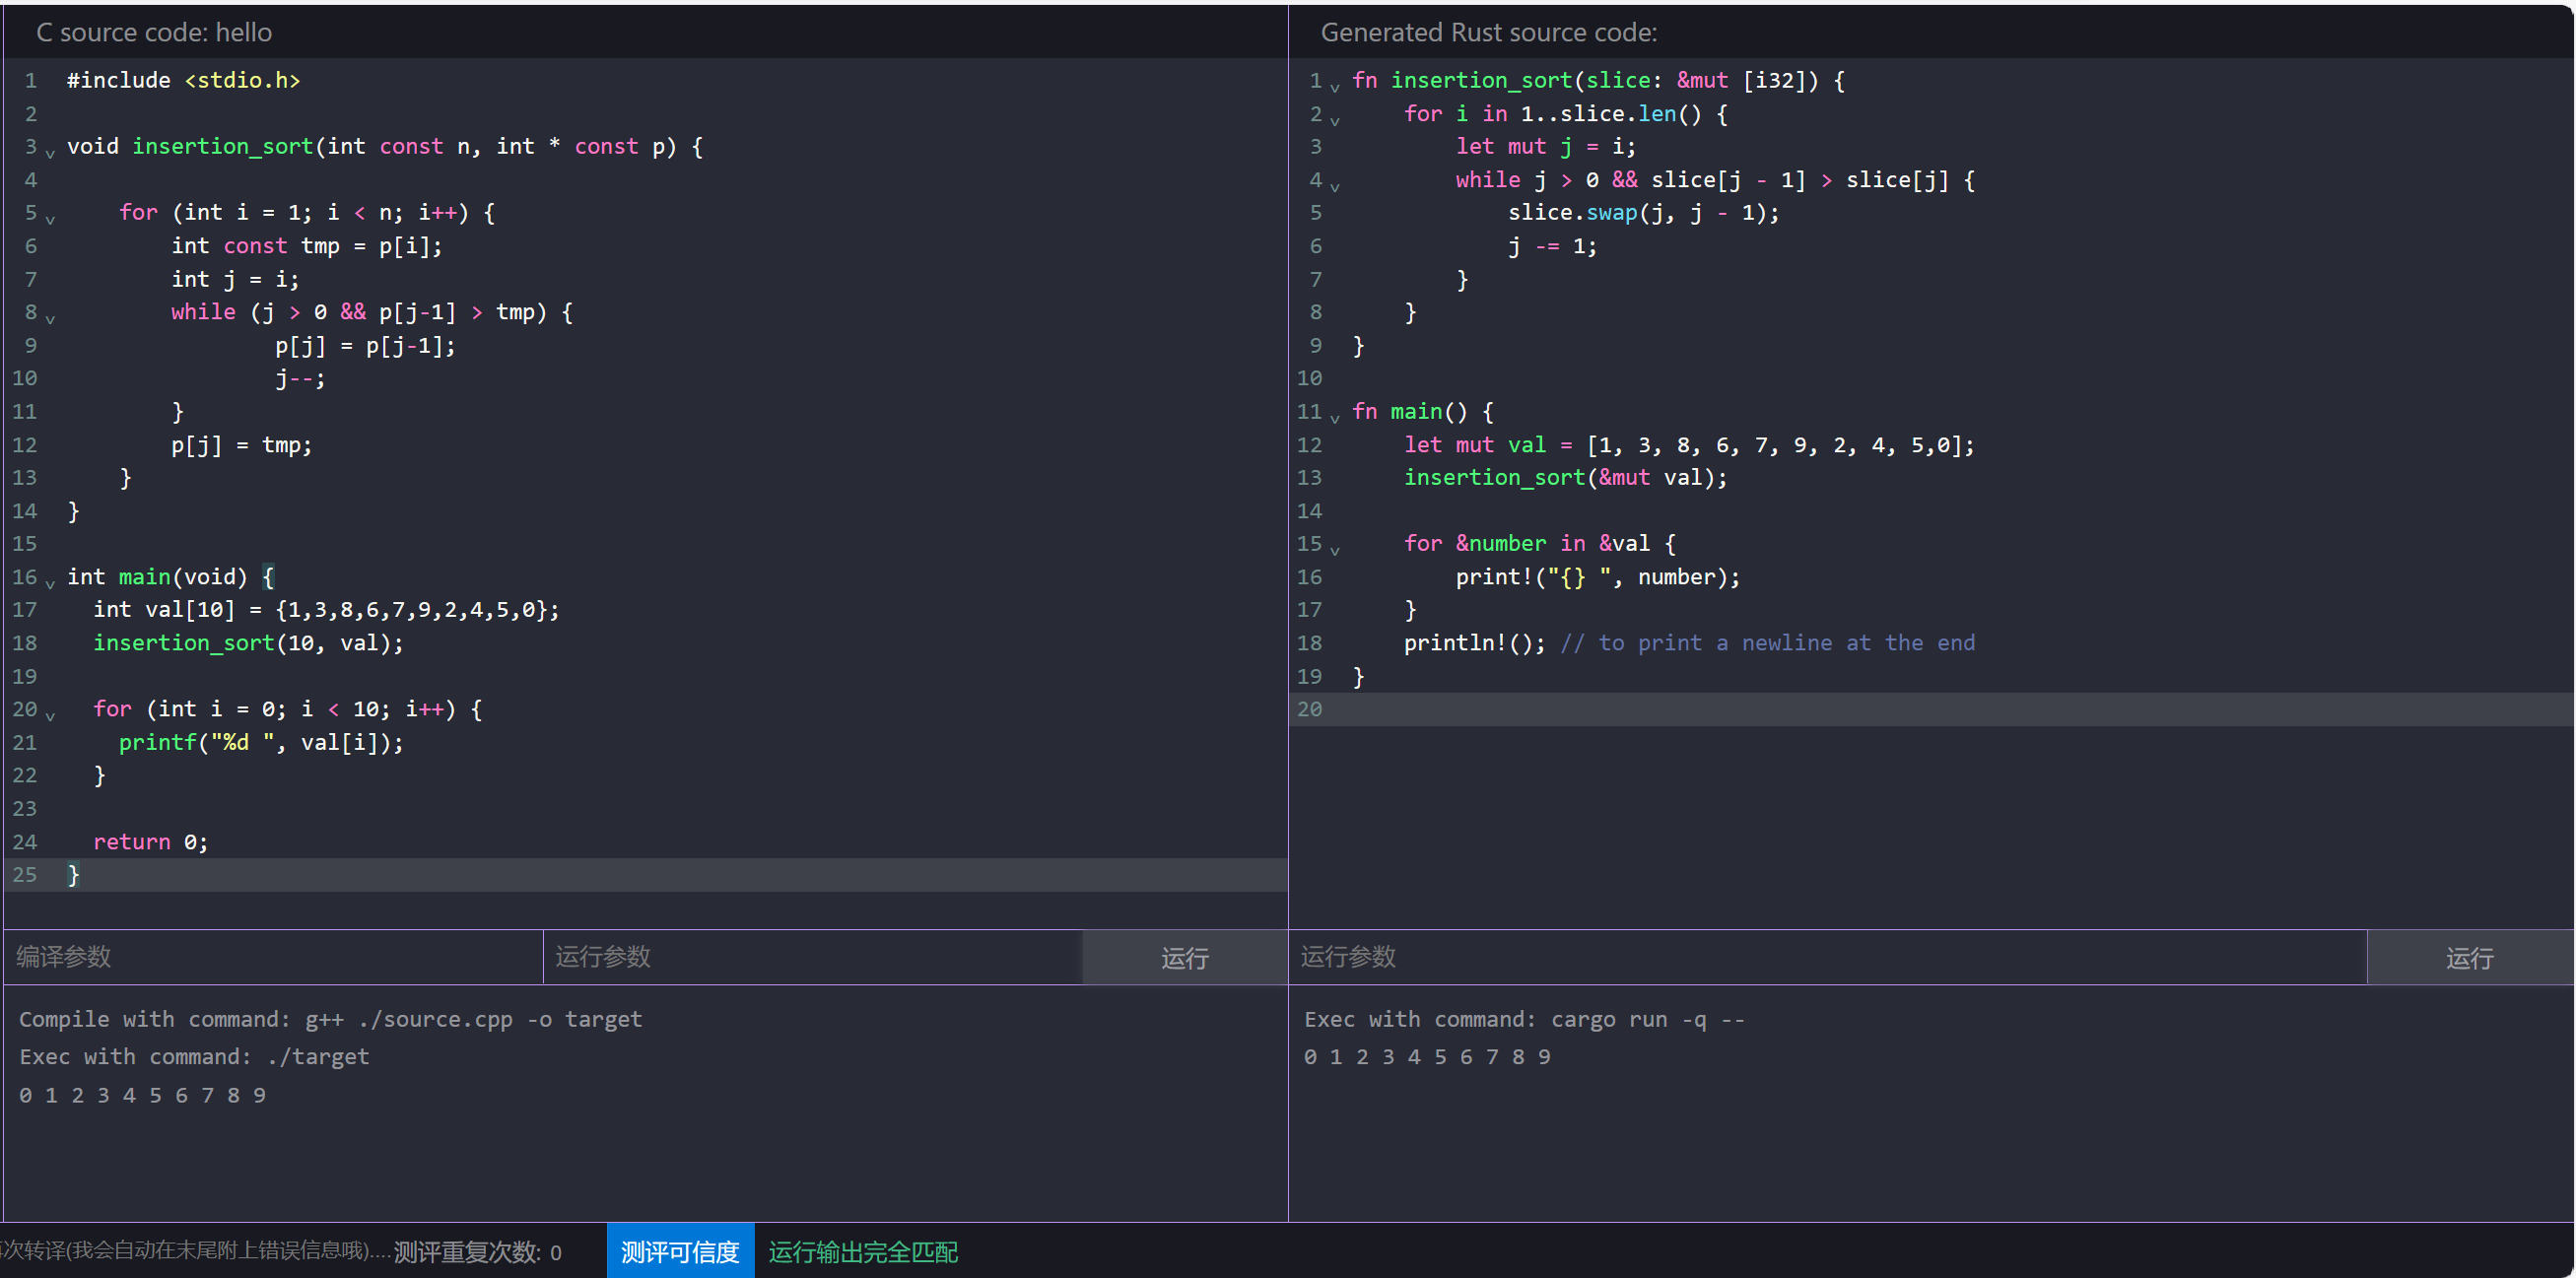
Task: Click 'print!("{} ", number);' Rust line
Action: 1597,577
